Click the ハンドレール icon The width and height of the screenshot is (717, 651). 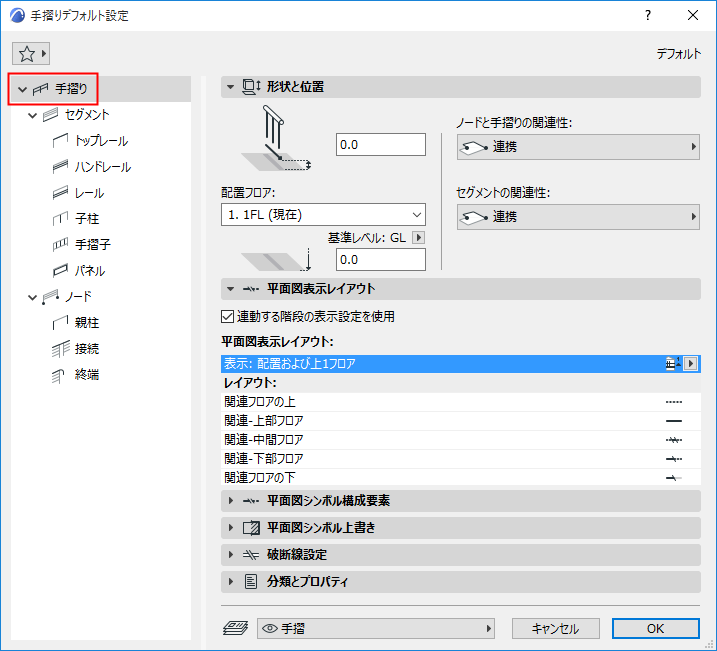pyautogui.click(x=60, y=167)
